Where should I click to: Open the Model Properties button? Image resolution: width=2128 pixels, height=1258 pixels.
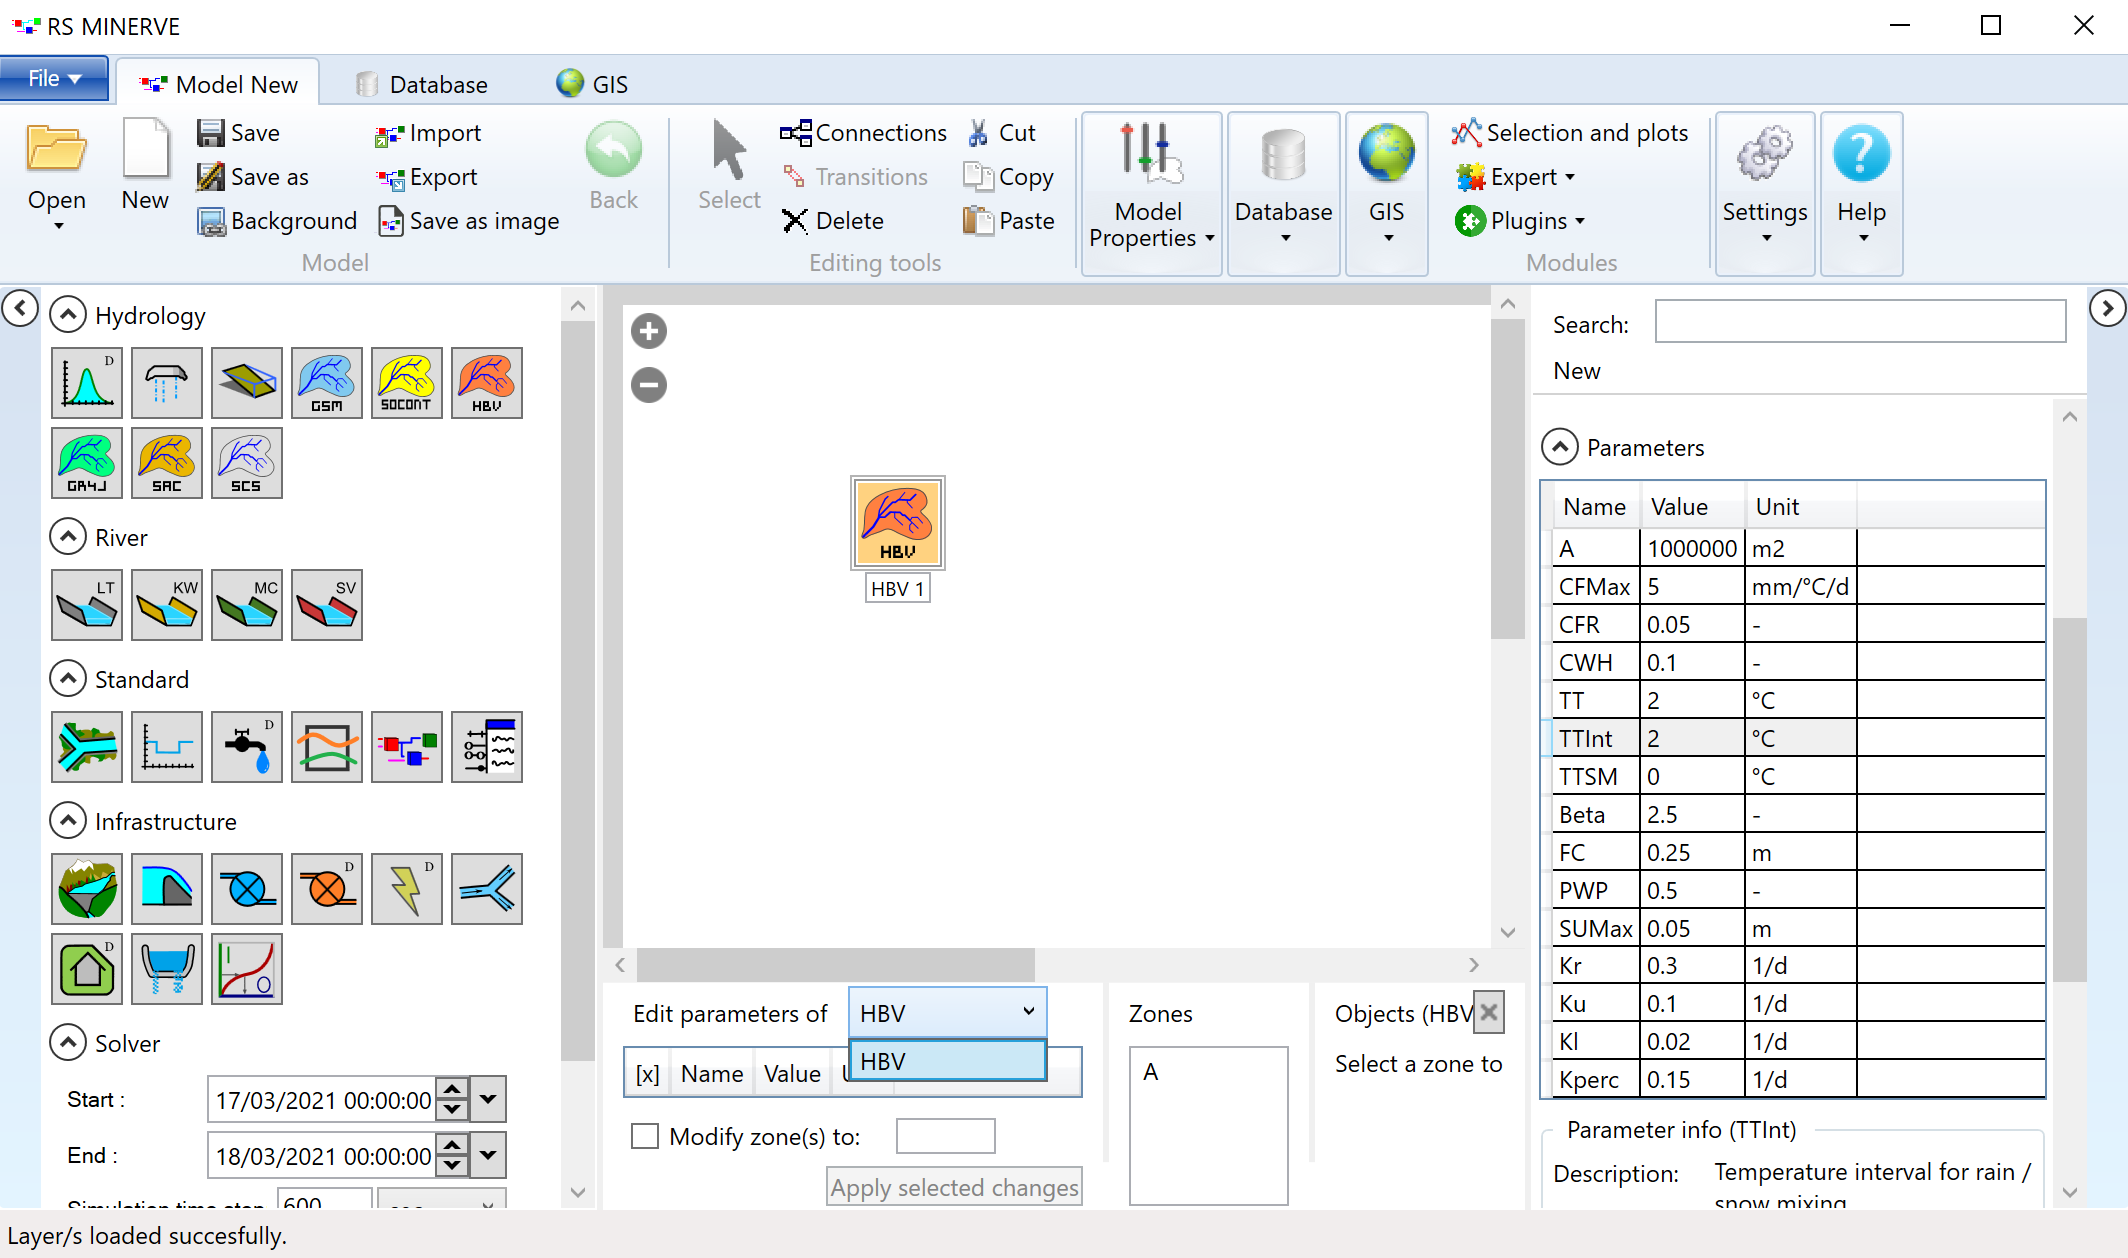coord(1152,192)
